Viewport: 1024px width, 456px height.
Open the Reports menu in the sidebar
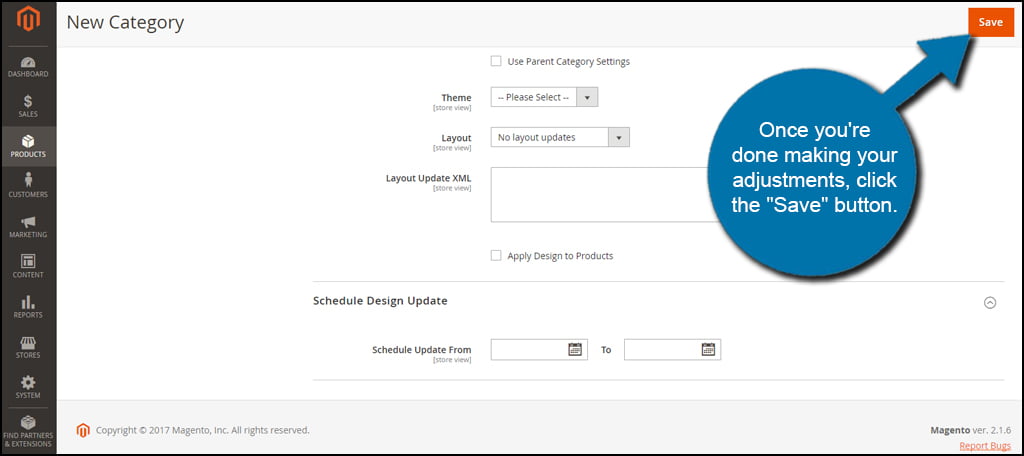point(28,306)
